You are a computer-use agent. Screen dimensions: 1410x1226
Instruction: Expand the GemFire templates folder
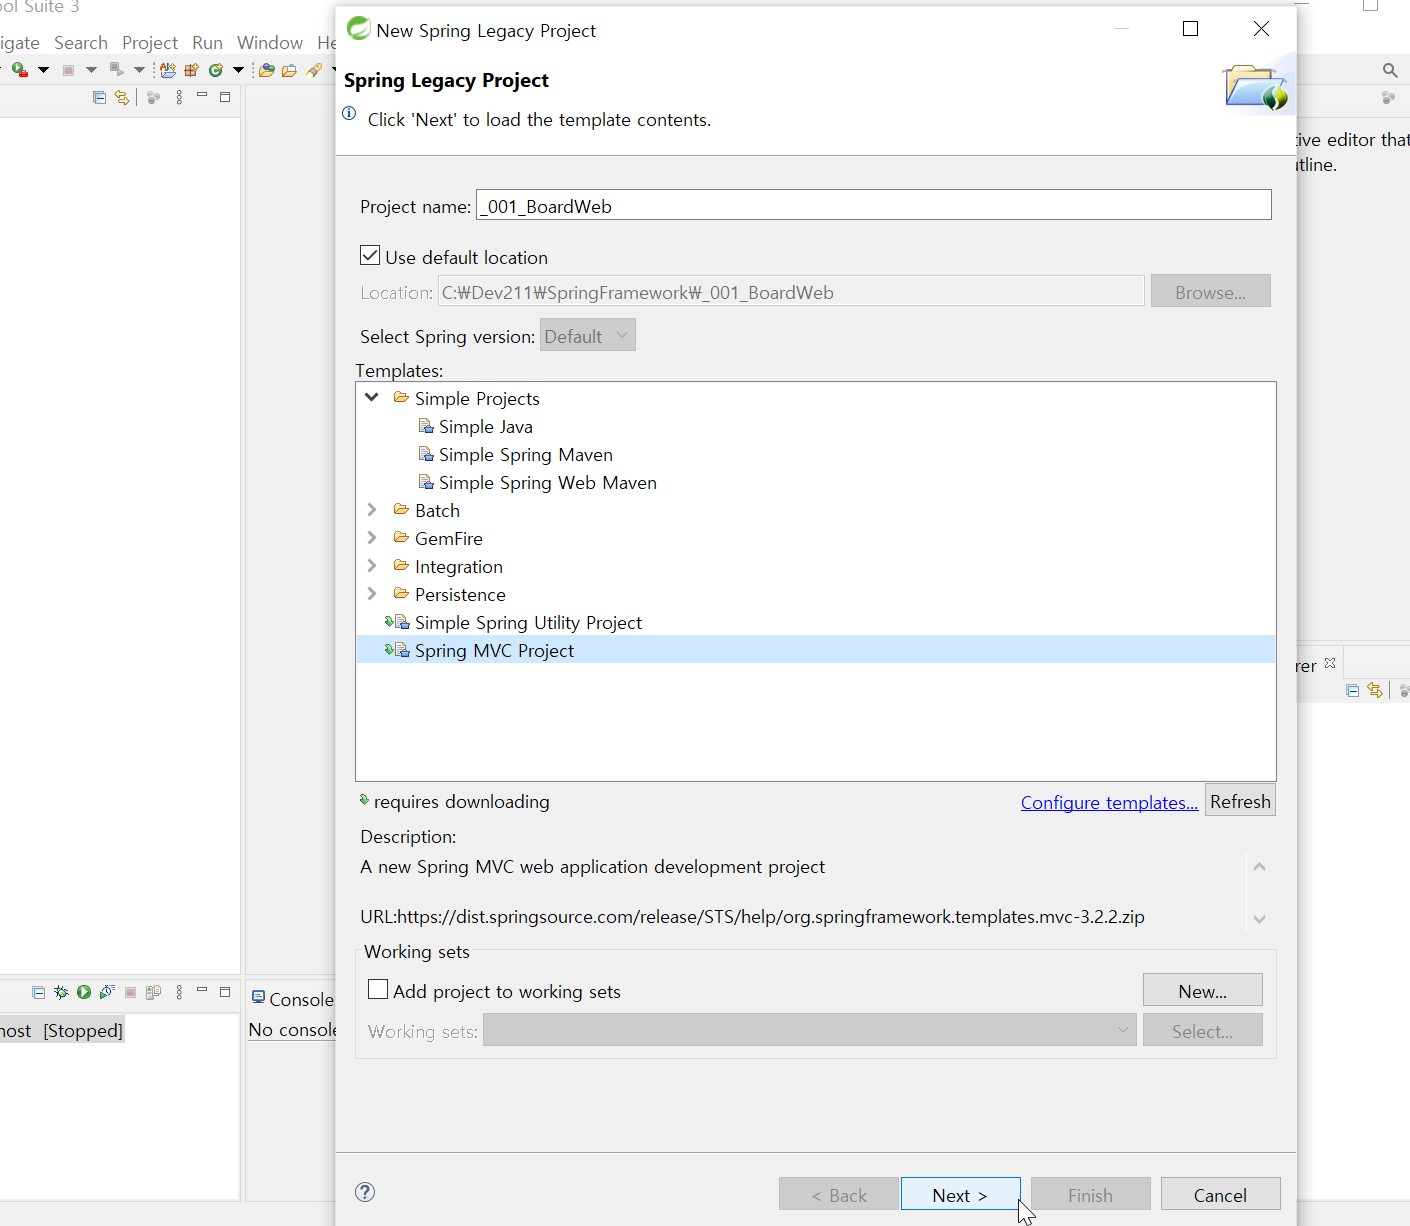pyautogui.click(x=372, y=537)
